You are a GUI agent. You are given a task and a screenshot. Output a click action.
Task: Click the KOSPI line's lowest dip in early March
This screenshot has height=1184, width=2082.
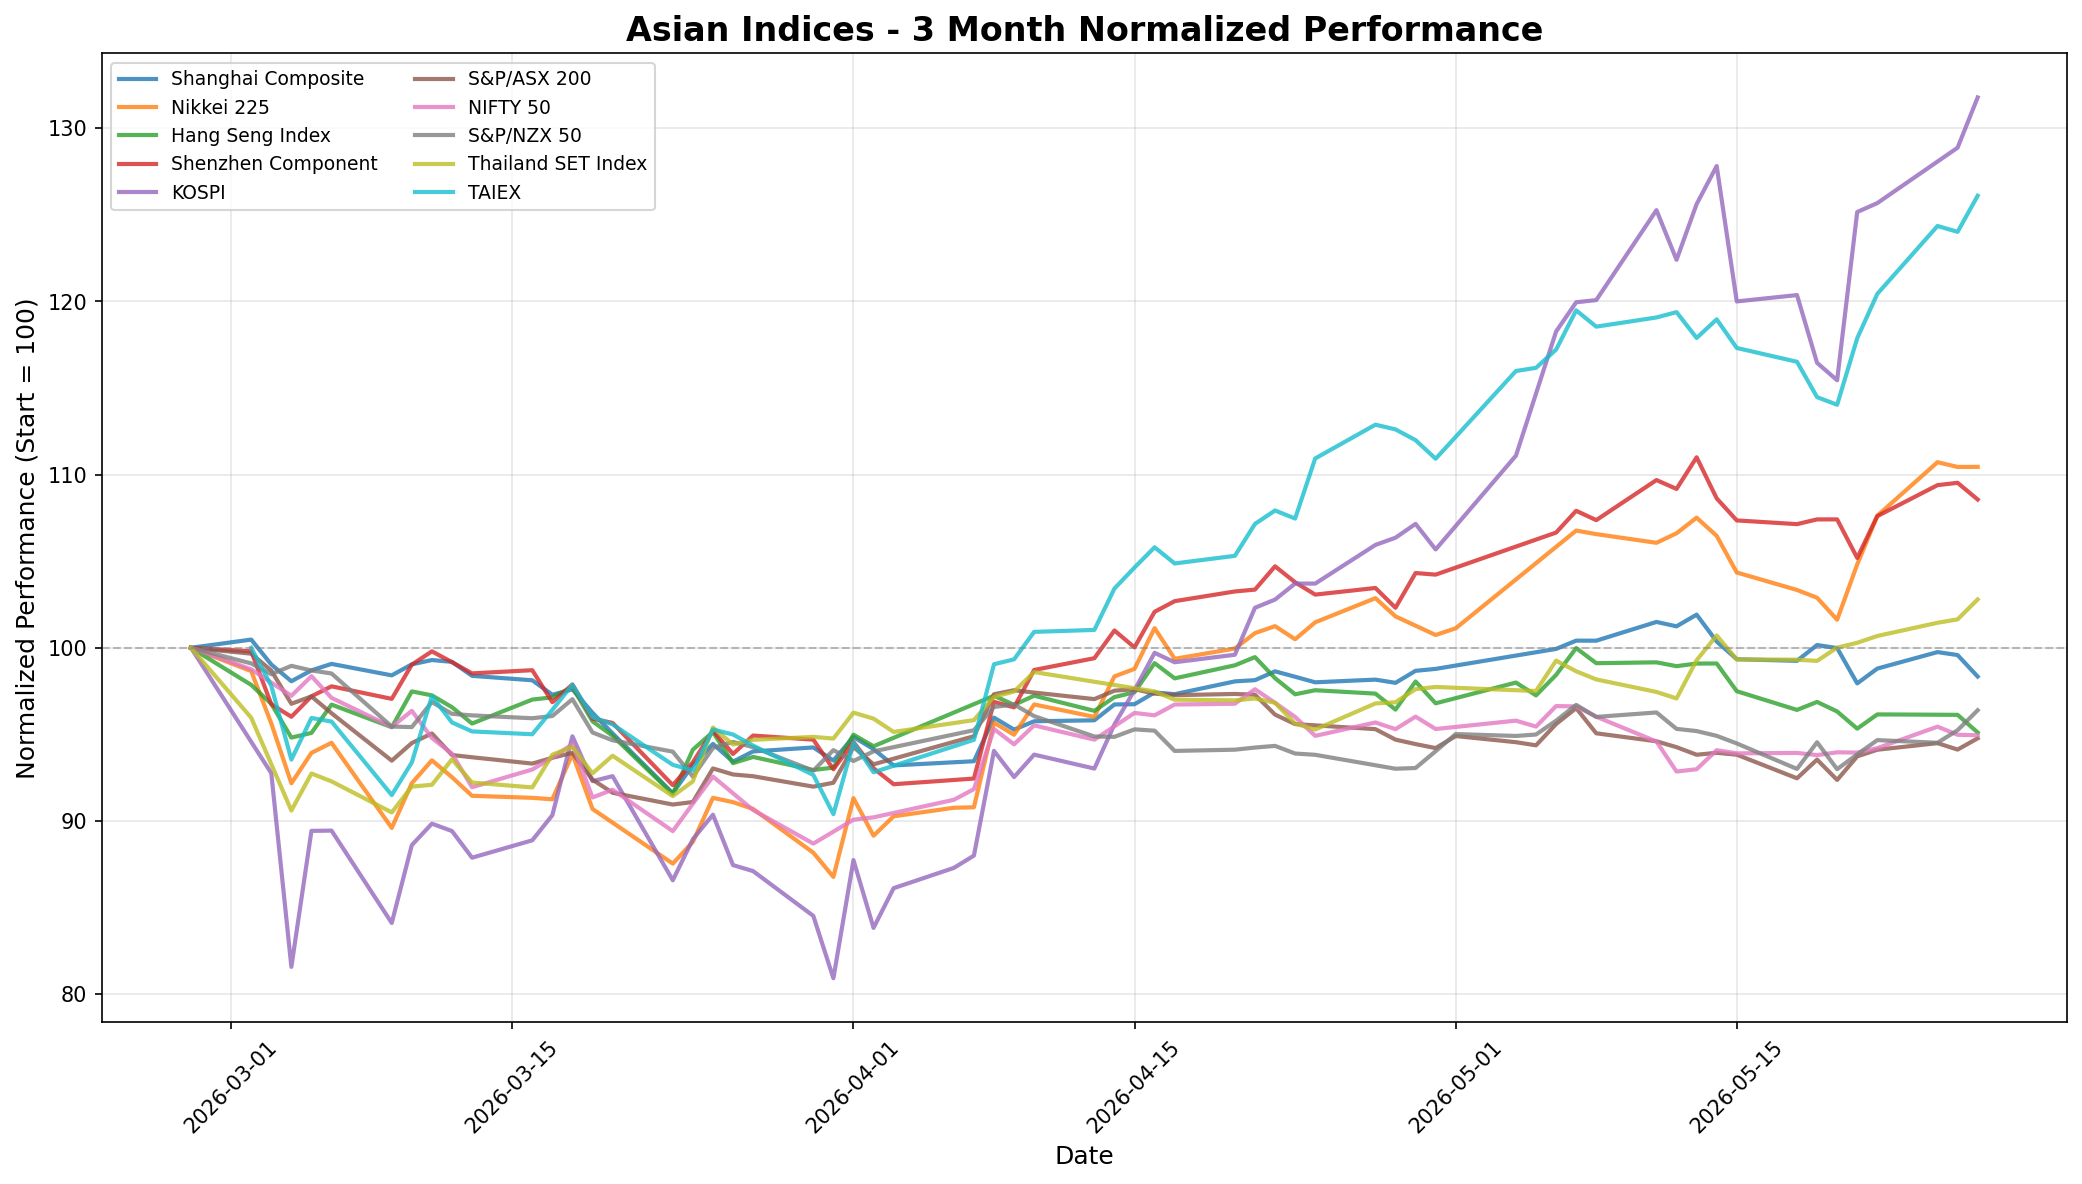tap(291, 966)
